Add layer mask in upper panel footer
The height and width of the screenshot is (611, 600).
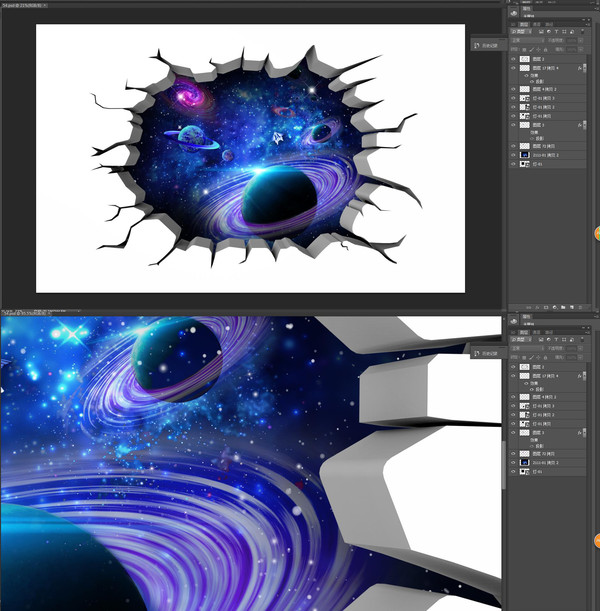click(546, 307)
